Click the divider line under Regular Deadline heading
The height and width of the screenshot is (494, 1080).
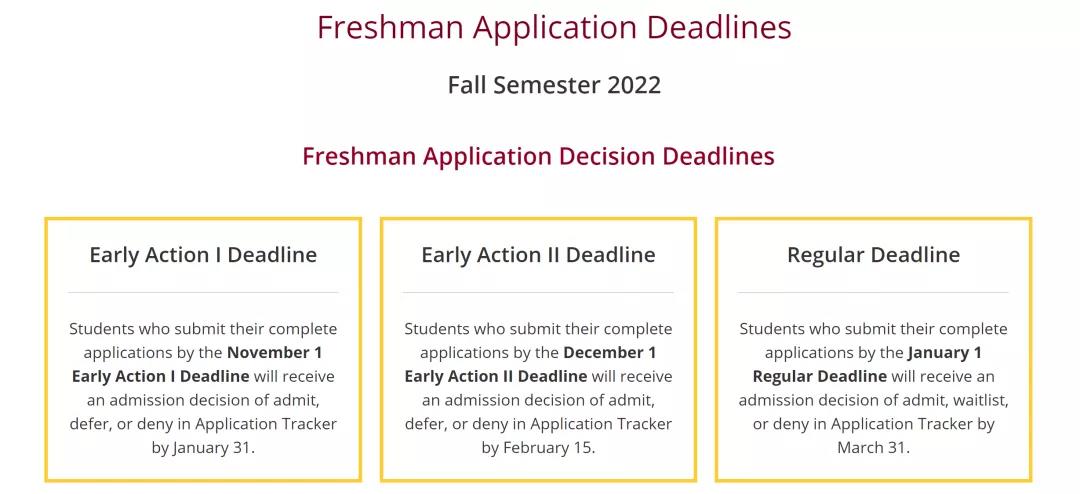[x=873, y=292]
